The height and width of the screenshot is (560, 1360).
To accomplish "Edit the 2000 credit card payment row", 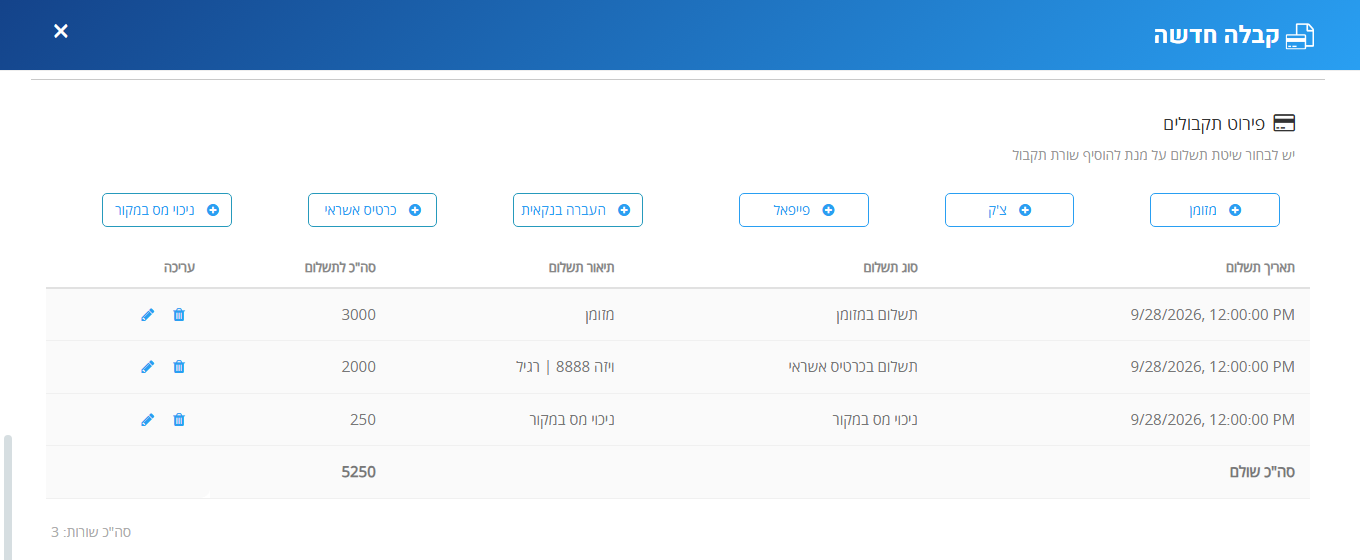I will [148, 367].
